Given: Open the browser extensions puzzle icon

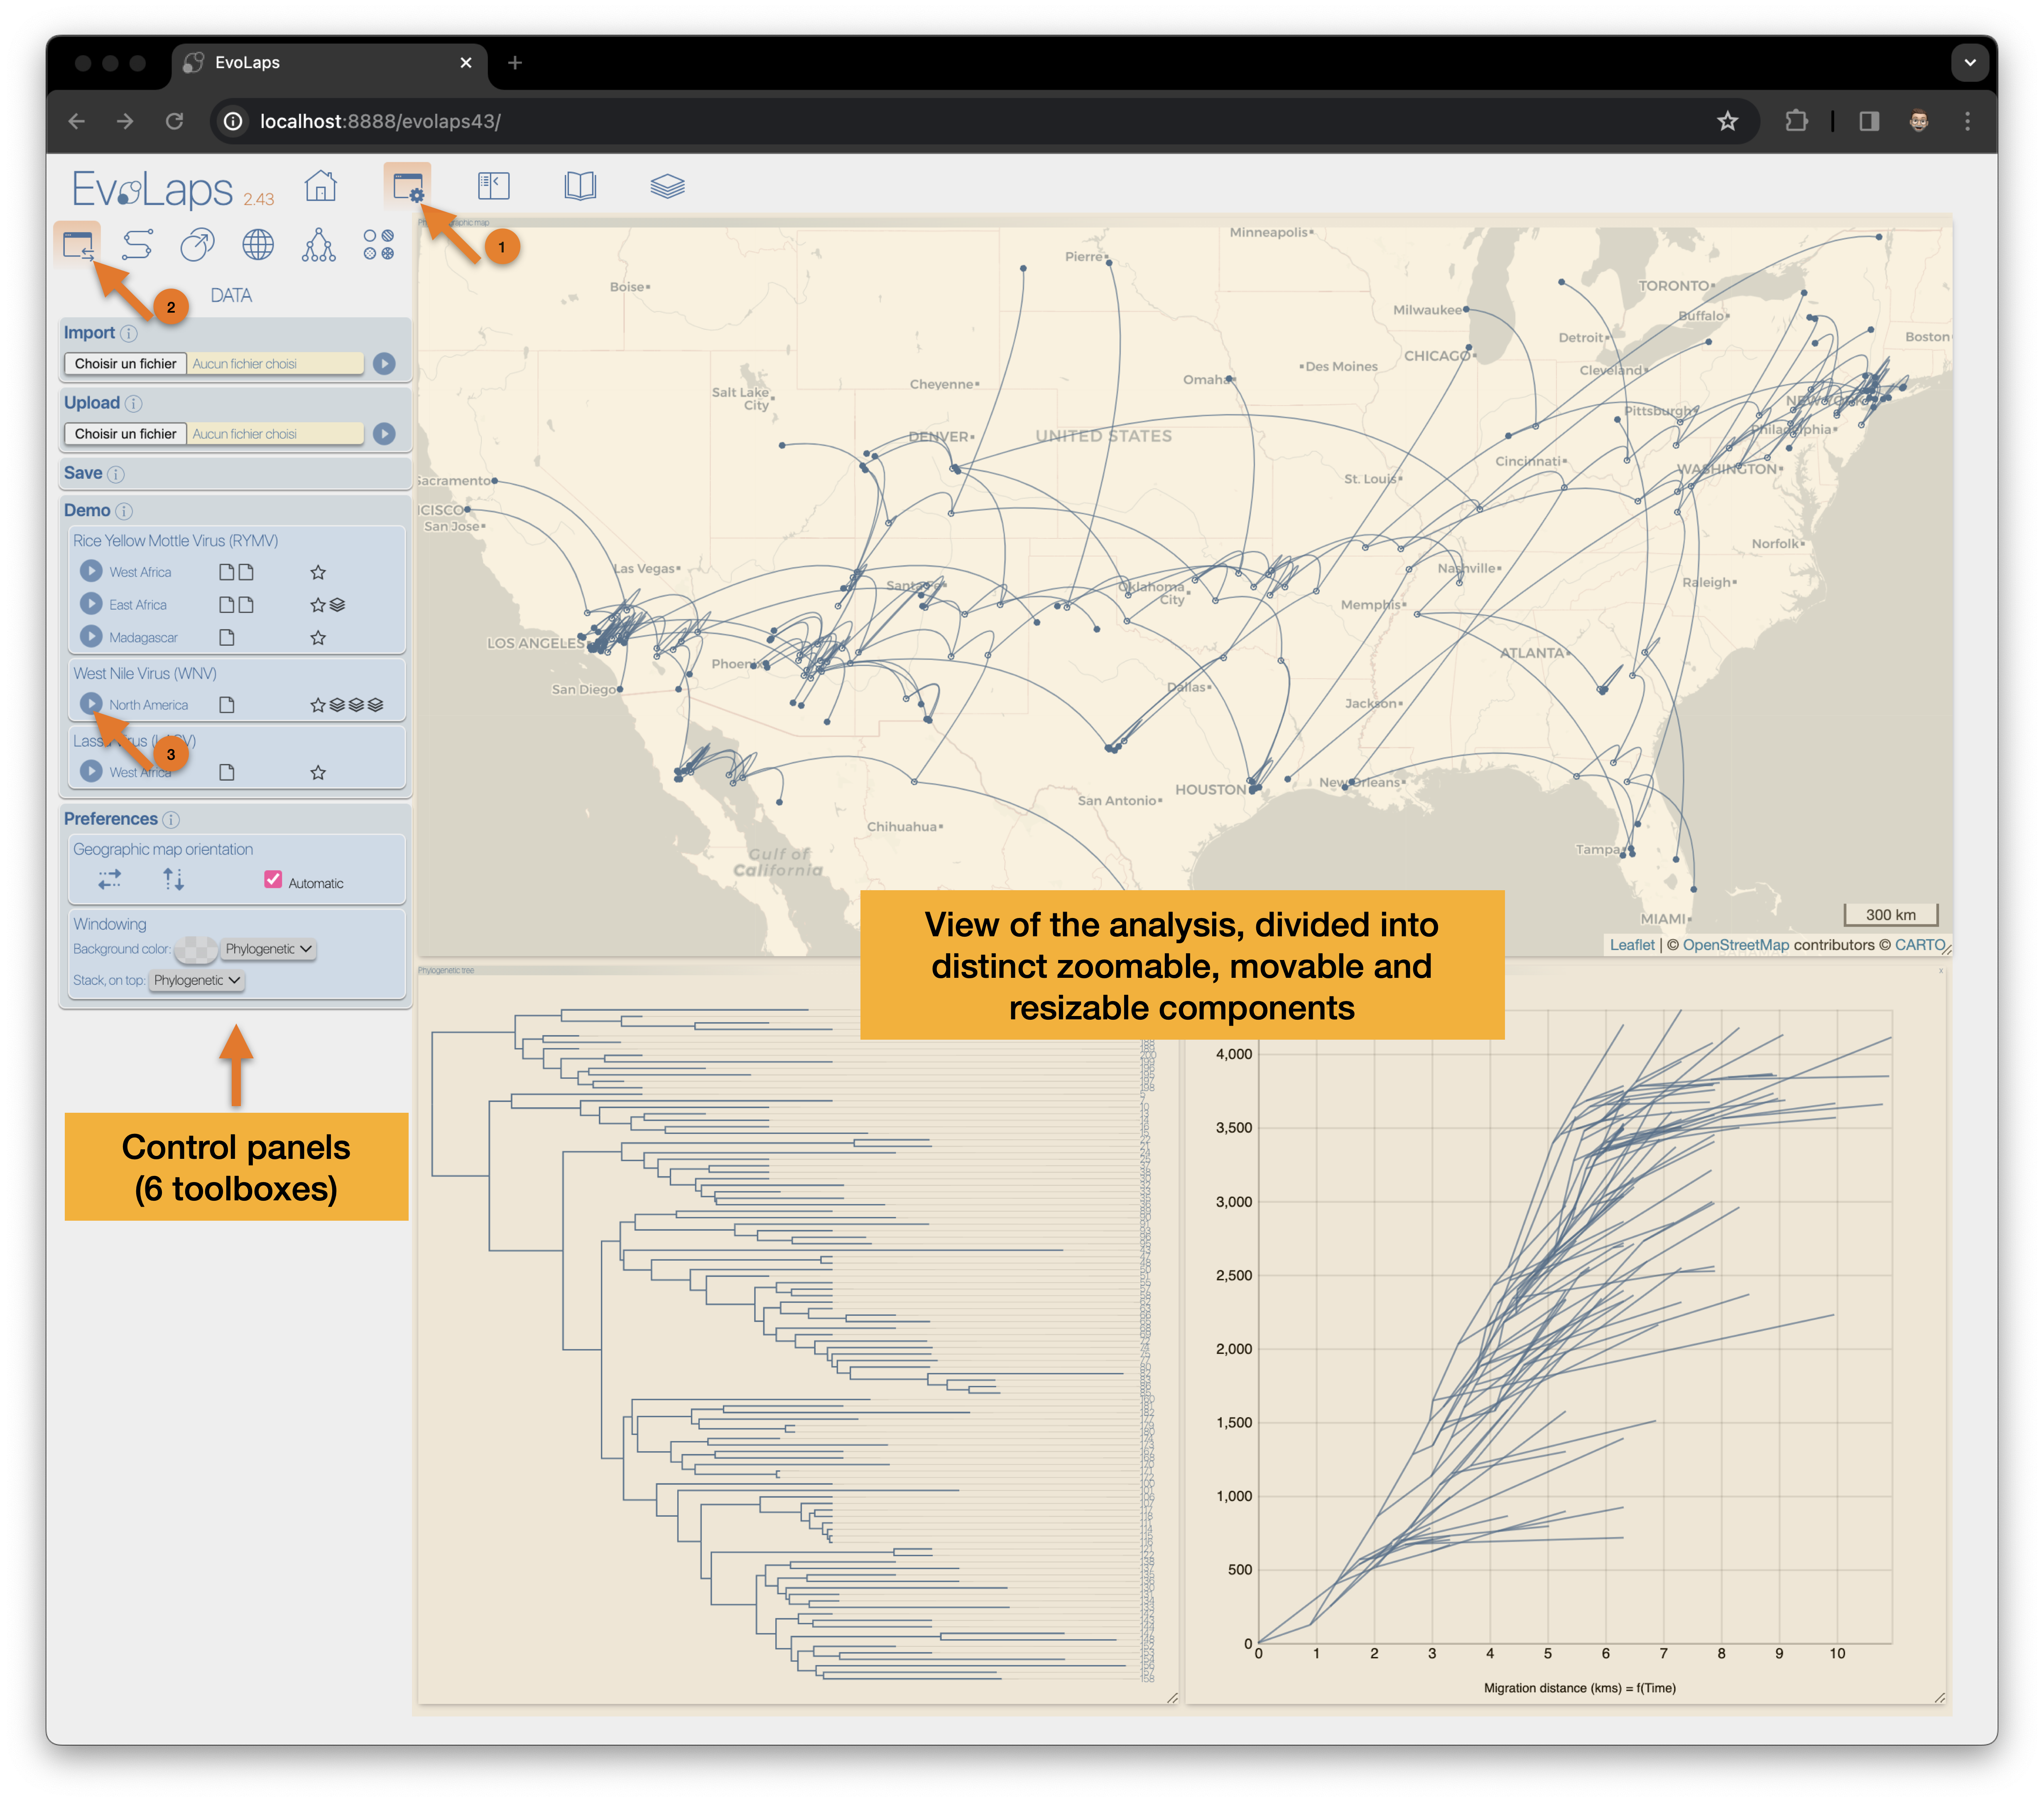Looking at the screenshot, I should [x=1797, y=121].
